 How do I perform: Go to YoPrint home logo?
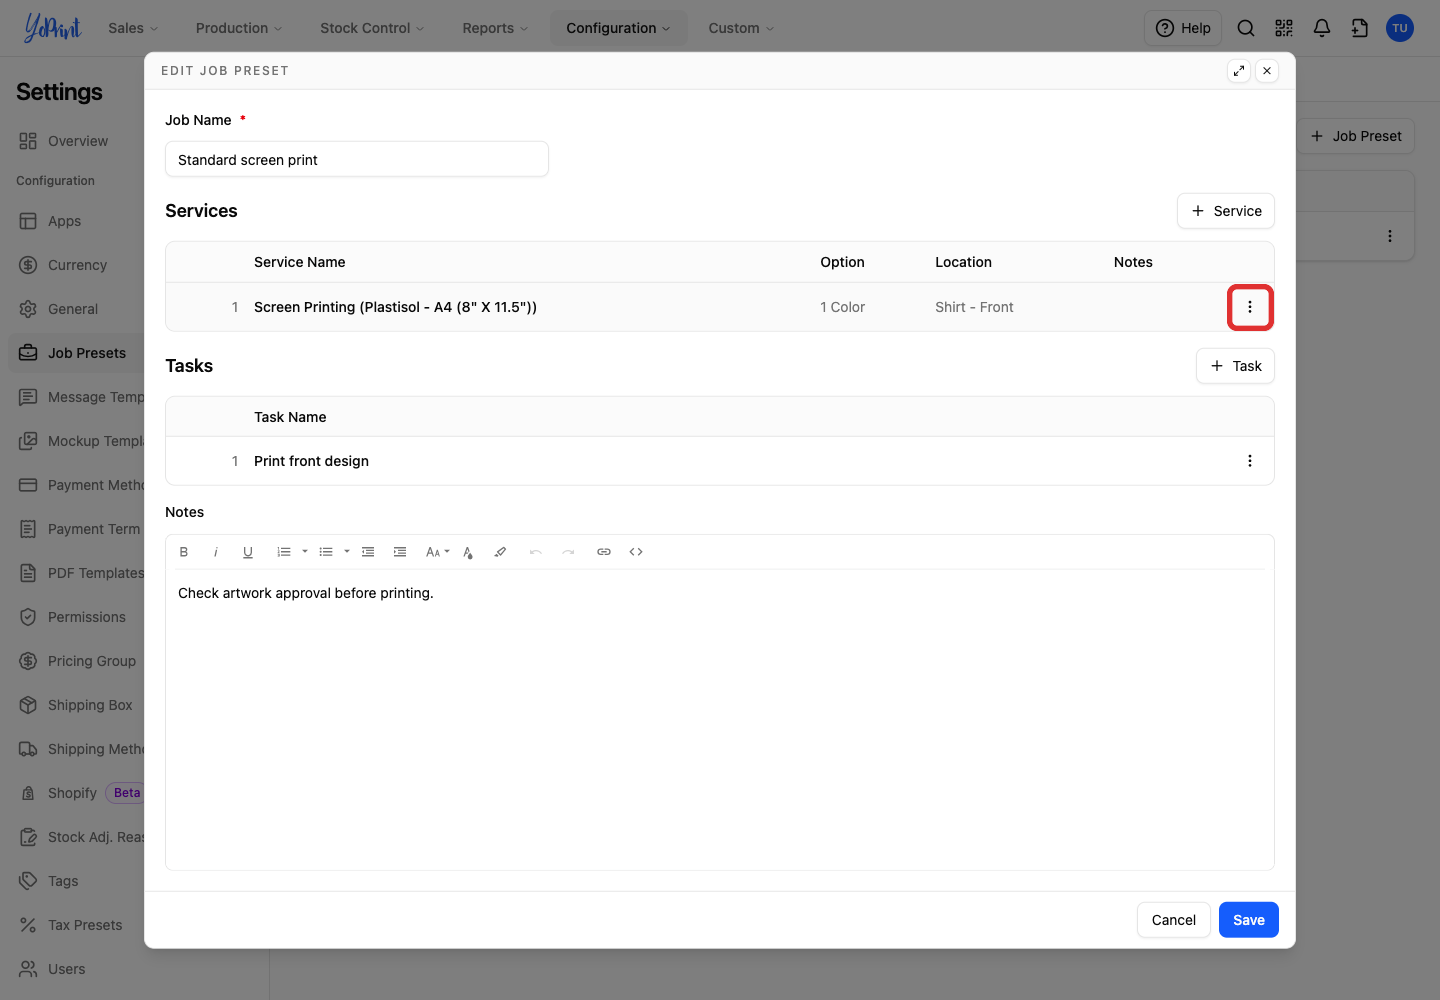coord(52,28)
